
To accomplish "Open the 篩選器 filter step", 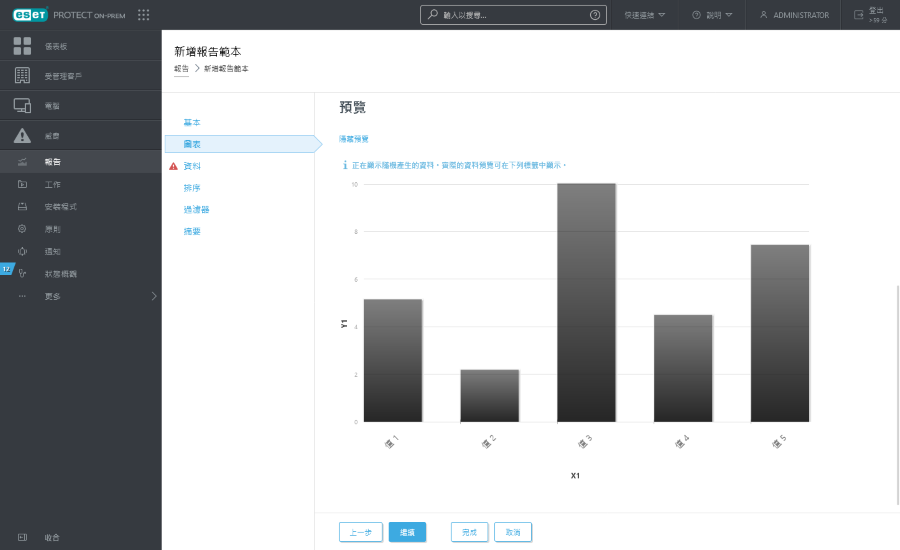I will click(196, 209).
